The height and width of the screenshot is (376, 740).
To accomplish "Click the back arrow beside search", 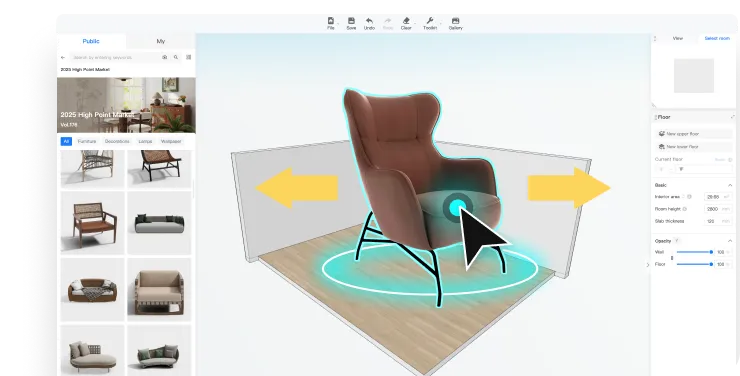I will tap(63, 57).
